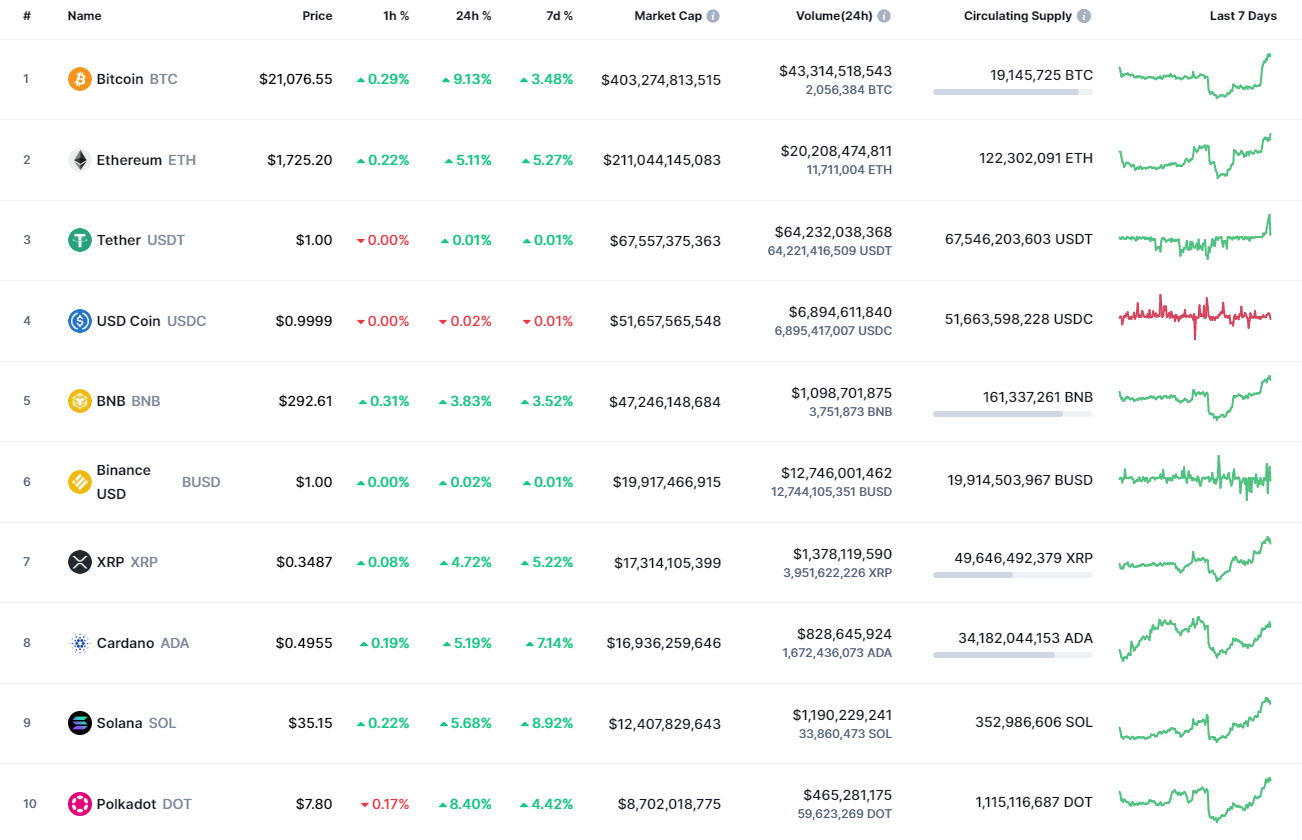Image resolution: width=1302 pixels, height=840 pixels.
Task: Open the Ethereum coin page
Action: point(130,159)
